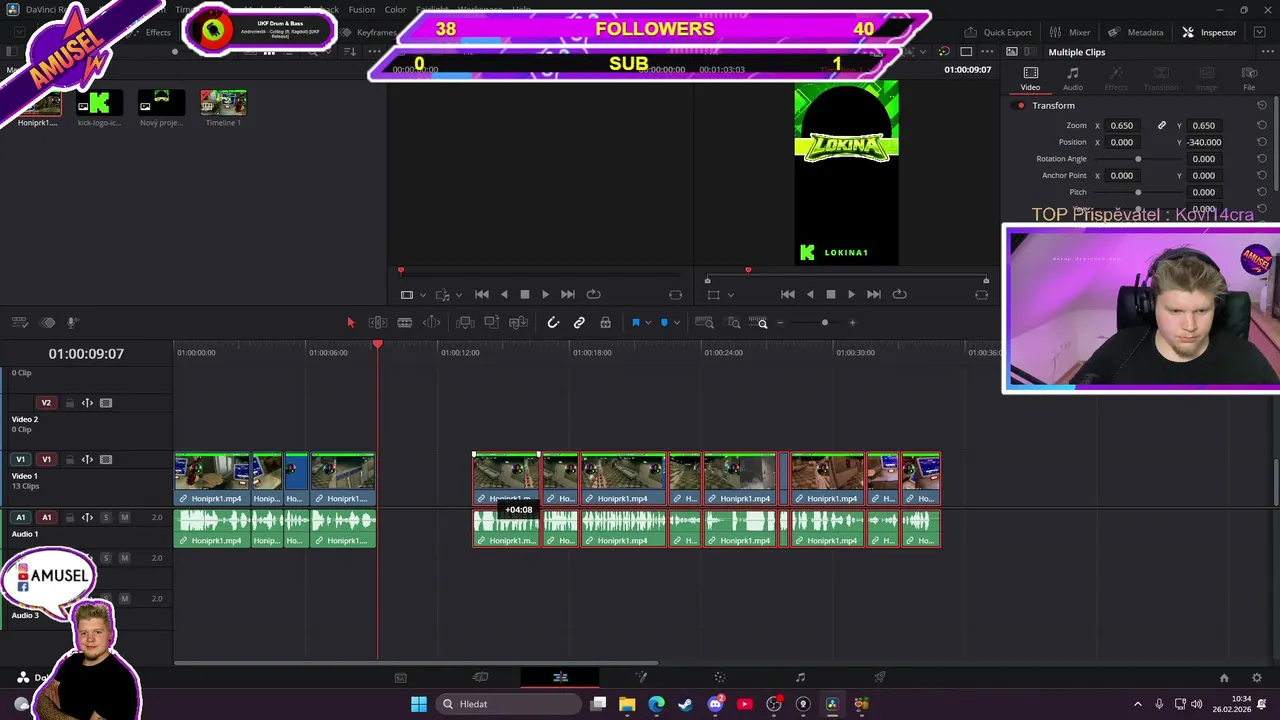Open the Inspector three-dot options menu

coord(1268,52)
